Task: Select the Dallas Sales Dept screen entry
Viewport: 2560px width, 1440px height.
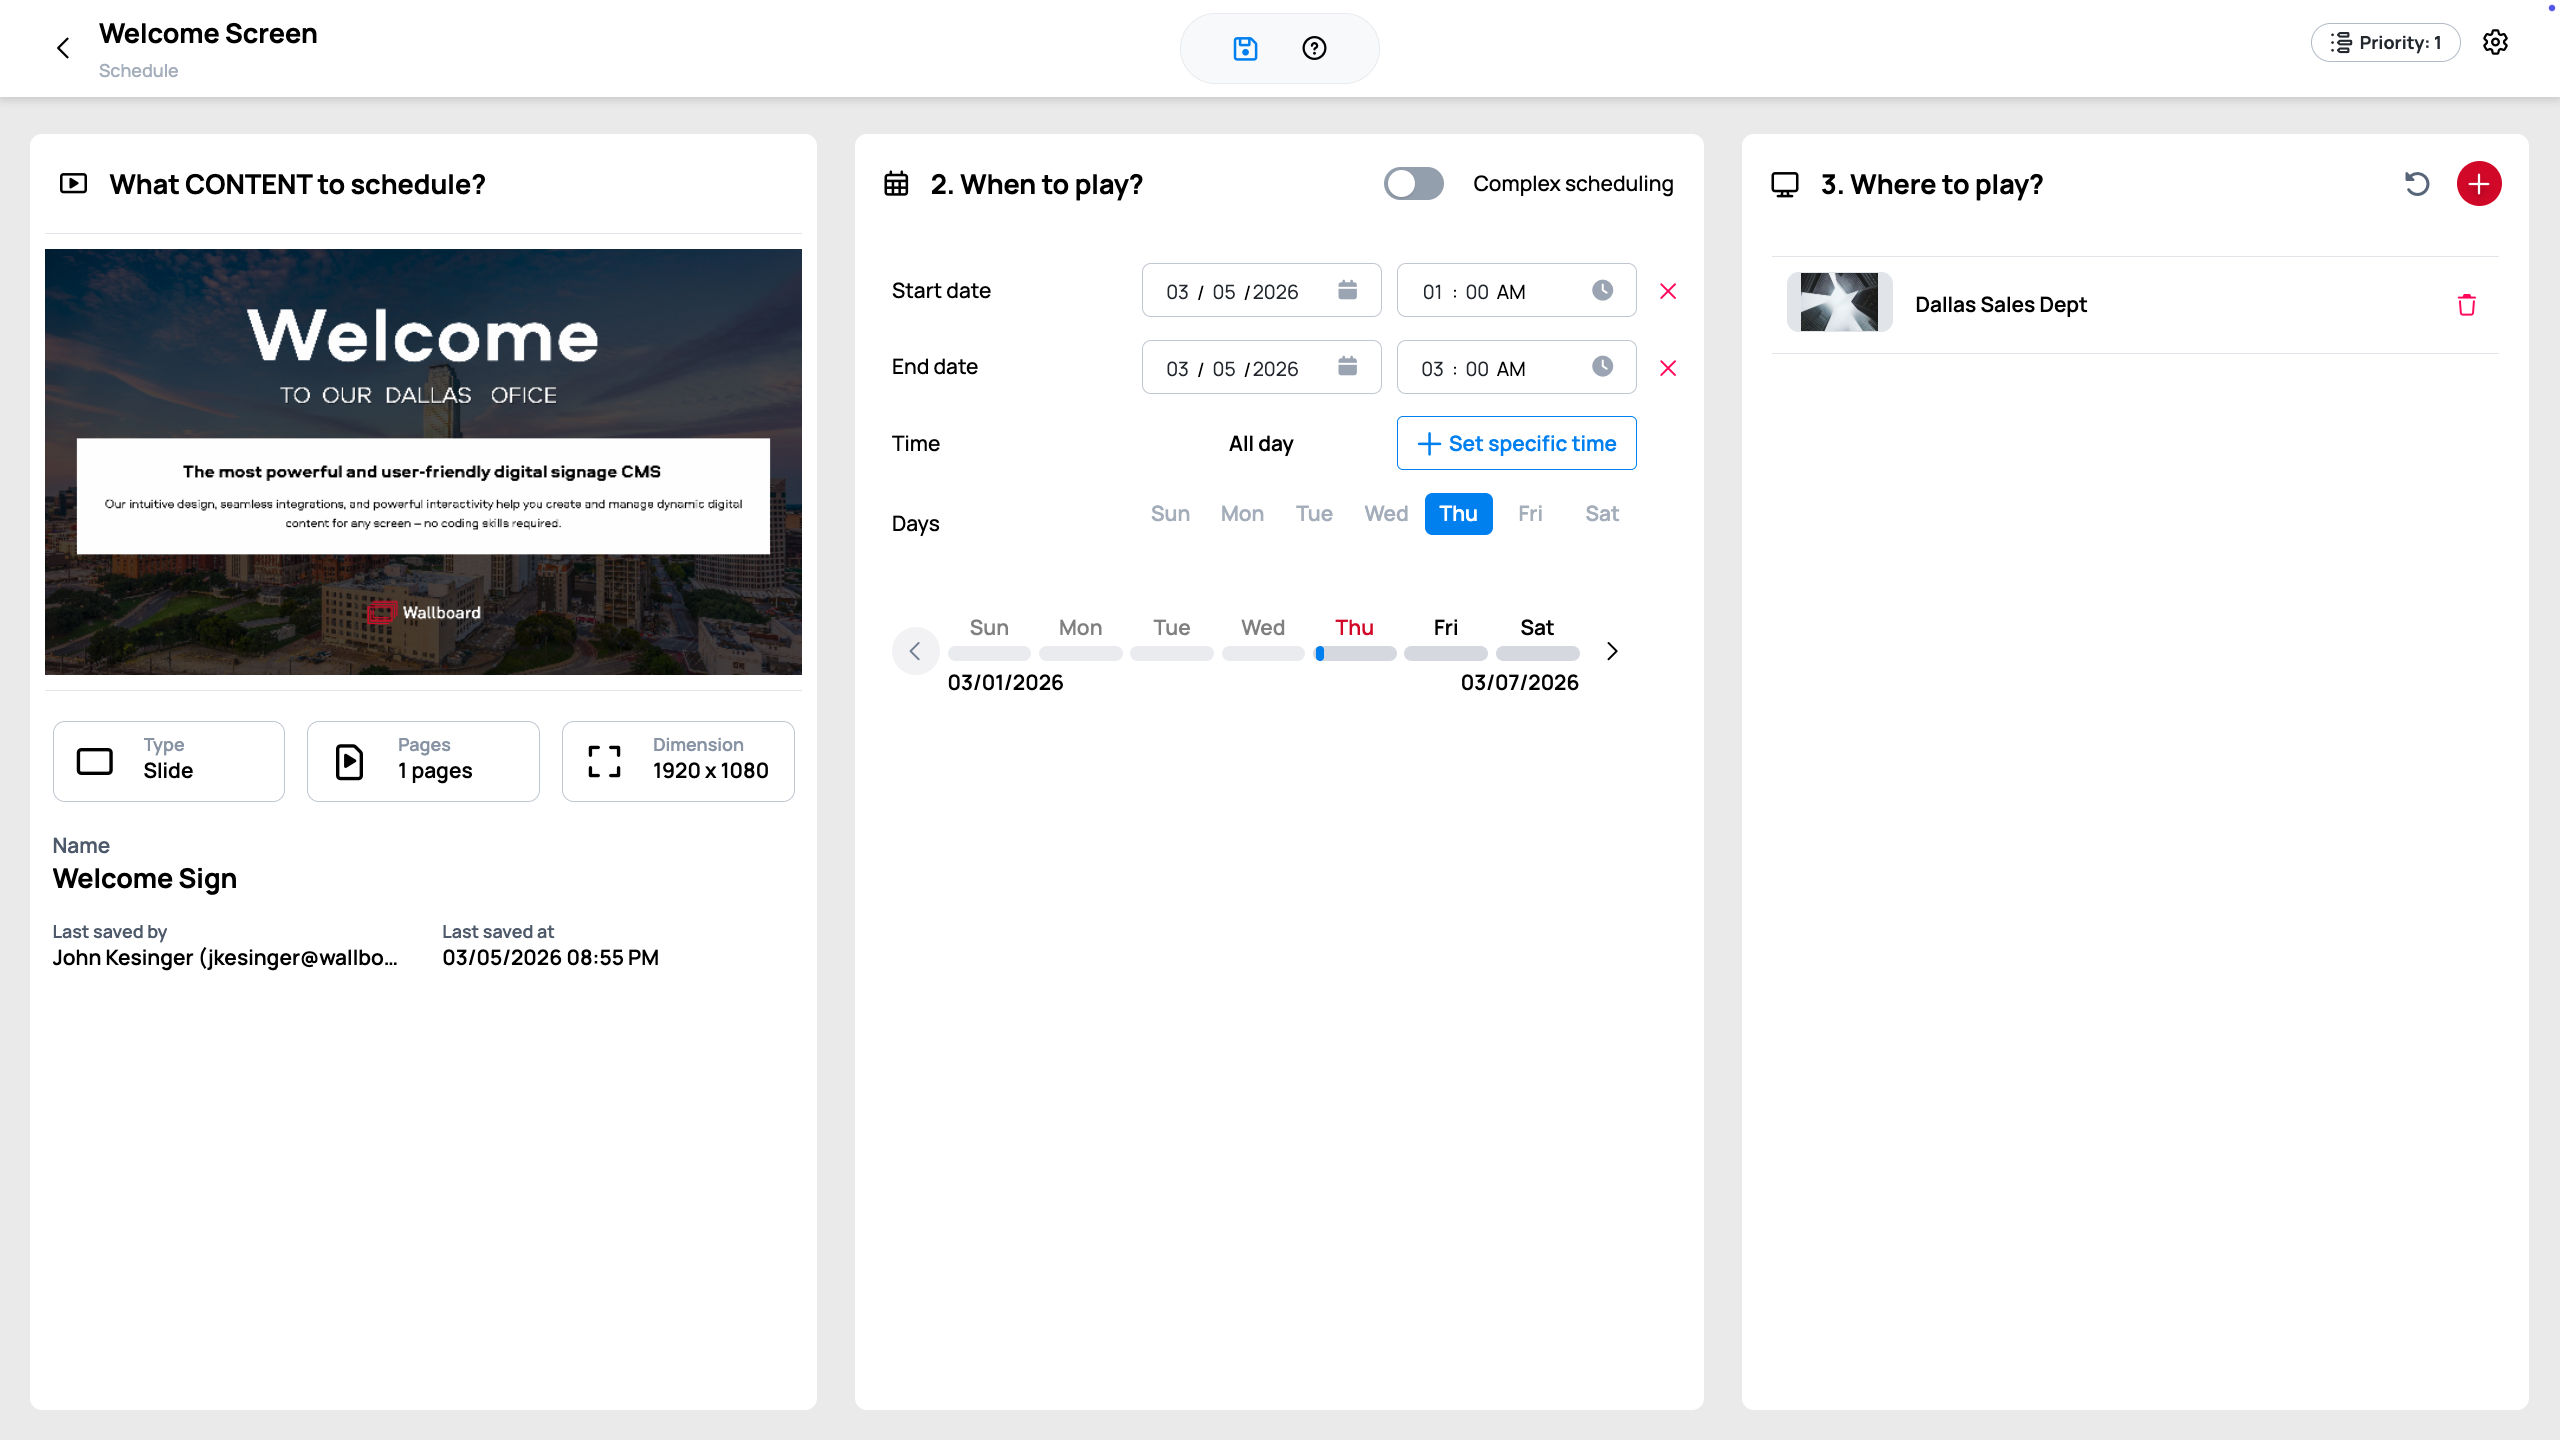Action: click(x=2000, y=304)
